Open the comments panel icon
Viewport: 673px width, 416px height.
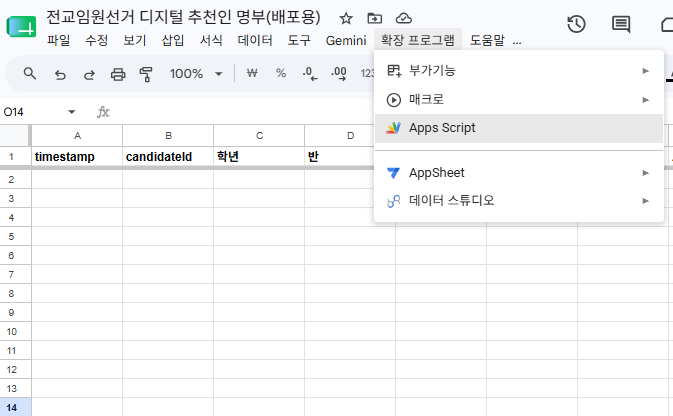coord(621,24)
